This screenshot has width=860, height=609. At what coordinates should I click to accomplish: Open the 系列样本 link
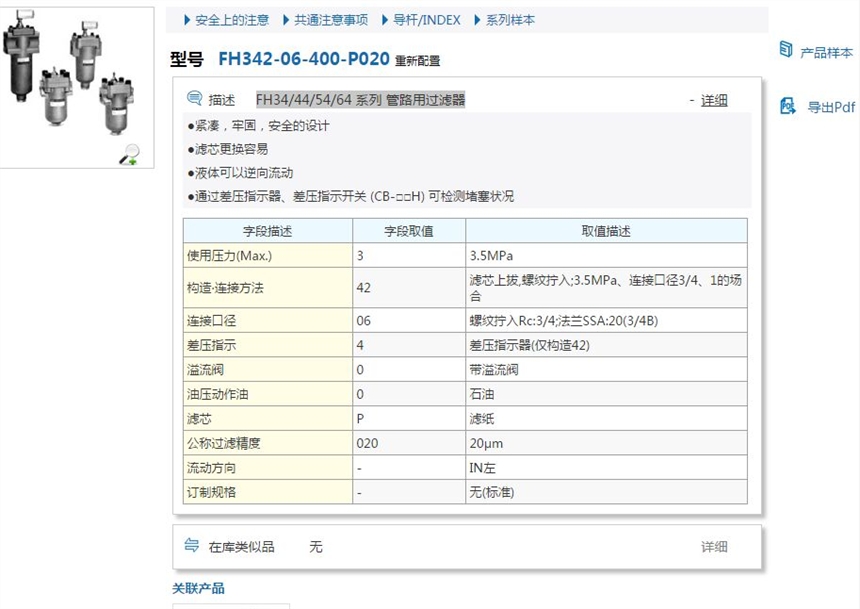click(x=510, y=20)
